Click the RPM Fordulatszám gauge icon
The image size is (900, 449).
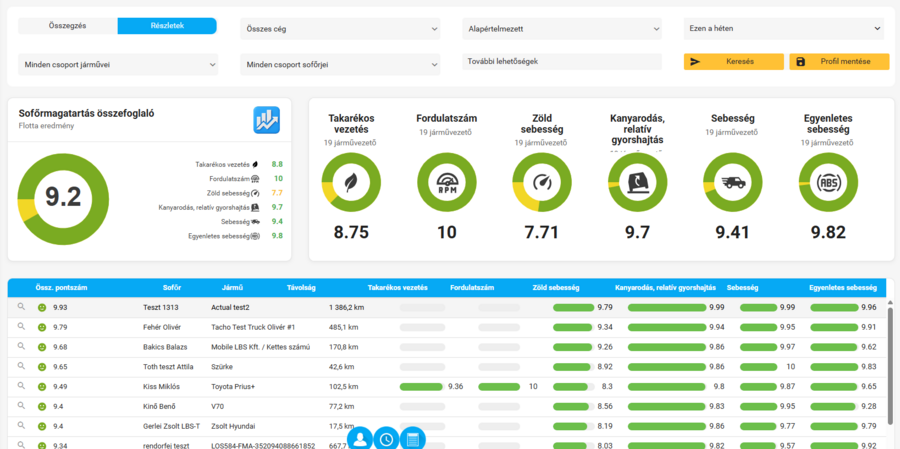point(447,183)
